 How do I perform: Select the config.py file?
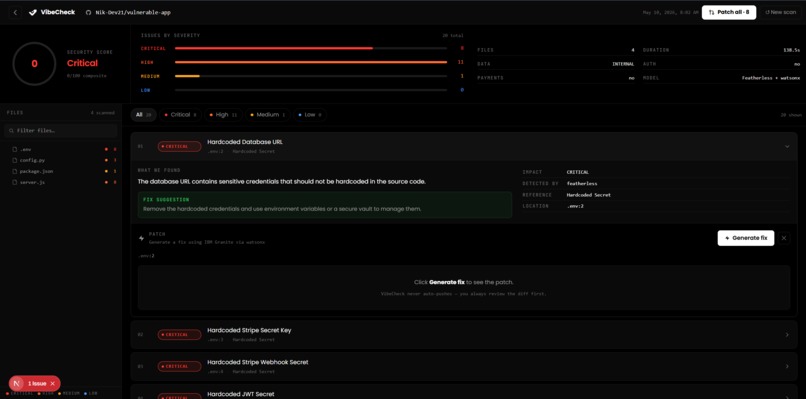click(x=61, y=160)
